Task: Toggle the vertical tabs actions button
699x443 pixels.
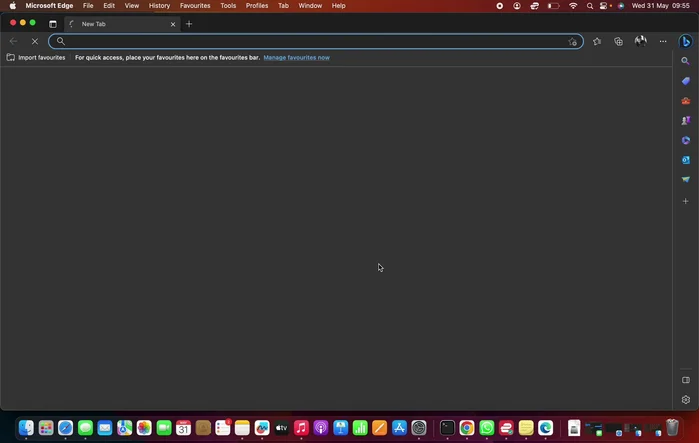Action: pyautogui.click(x=53, y=24)
